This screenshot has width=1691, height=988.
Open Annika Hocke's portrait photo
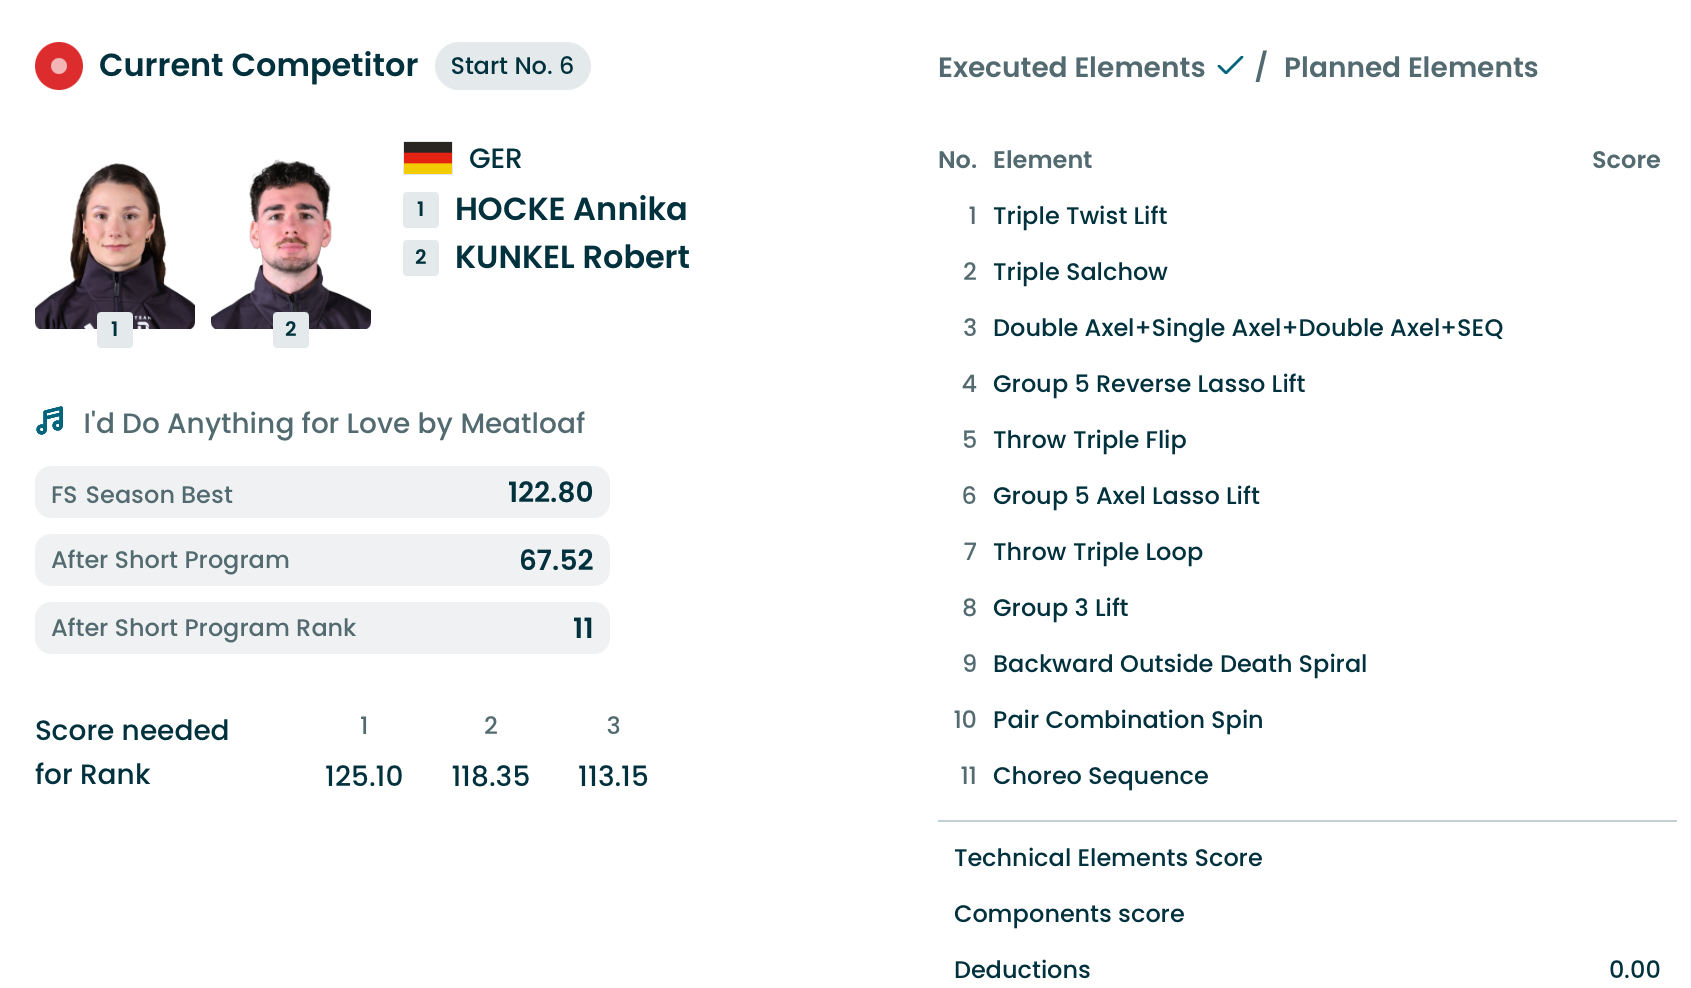point(115,245)
